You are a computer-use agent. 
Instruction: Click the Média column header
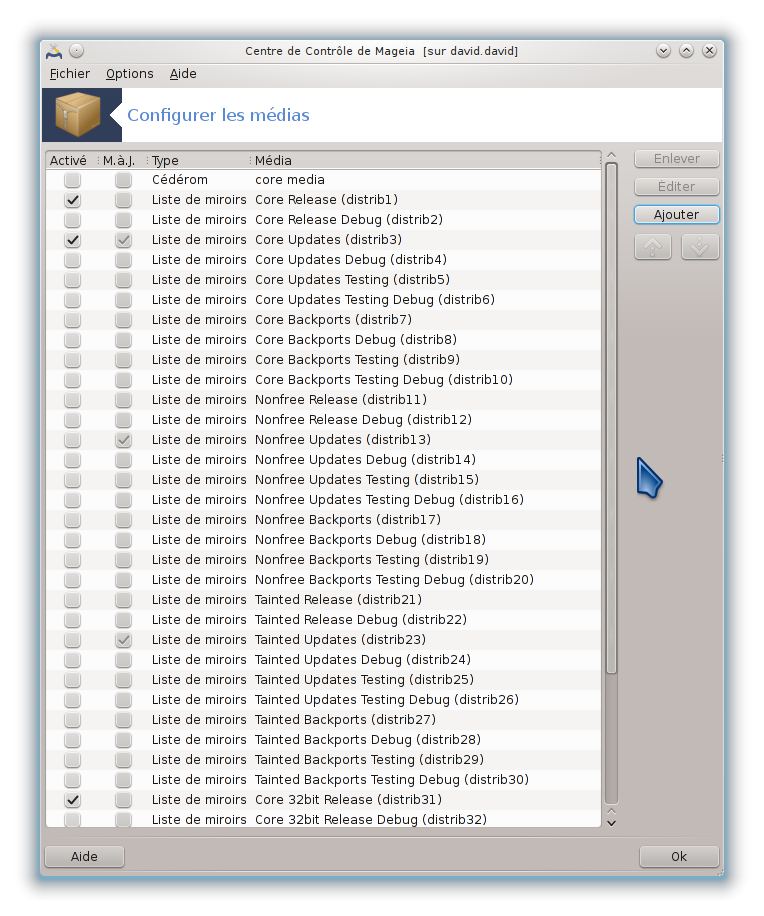tap(426, 161)
